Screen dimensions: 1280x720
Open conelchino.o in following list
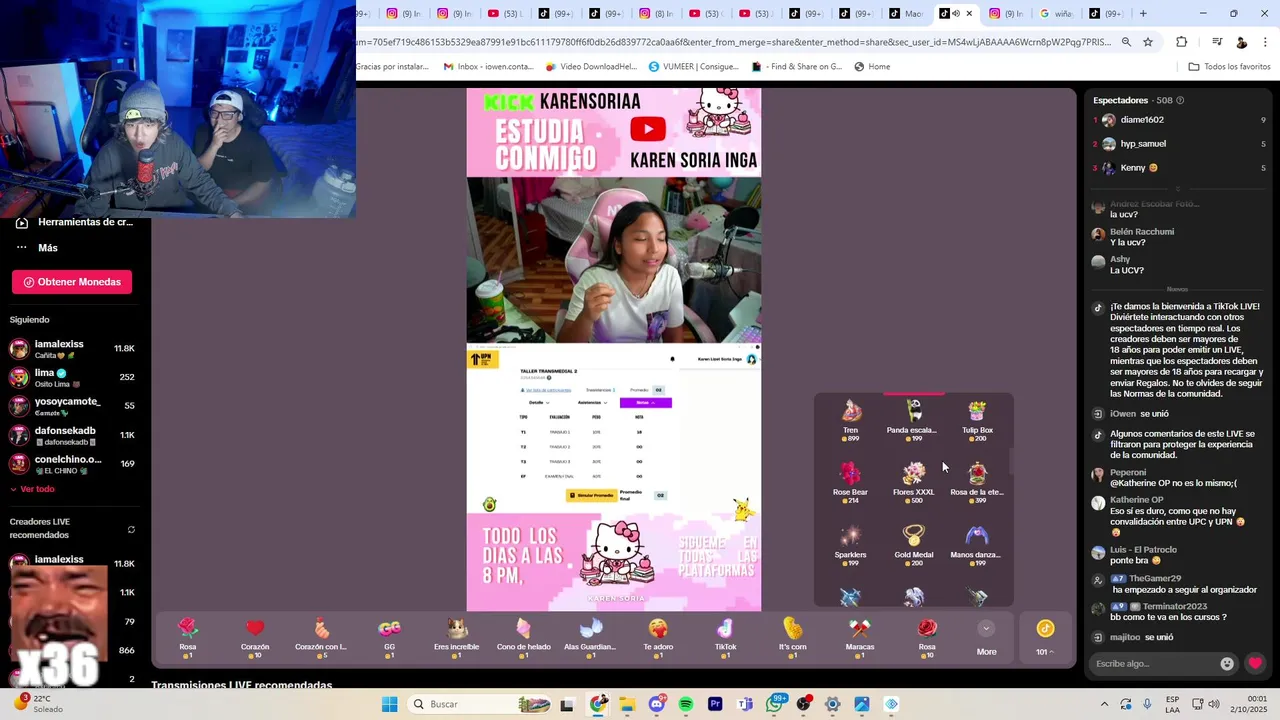coord(72,464)
